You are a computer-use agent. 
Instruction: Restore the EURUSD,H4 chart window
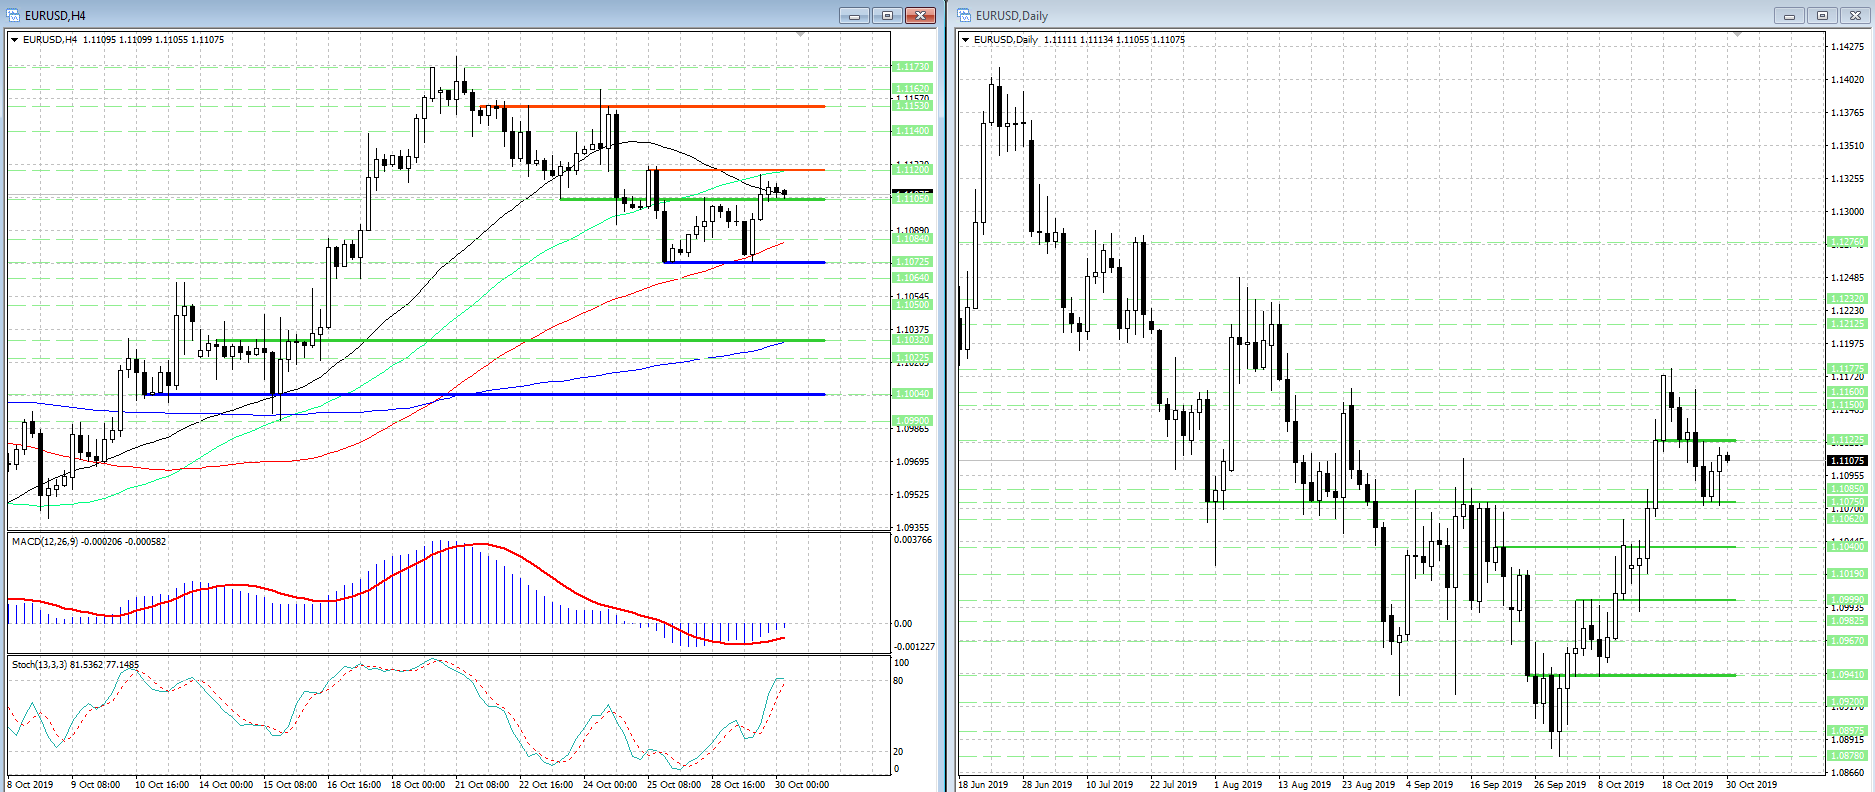tap(887, 15)
